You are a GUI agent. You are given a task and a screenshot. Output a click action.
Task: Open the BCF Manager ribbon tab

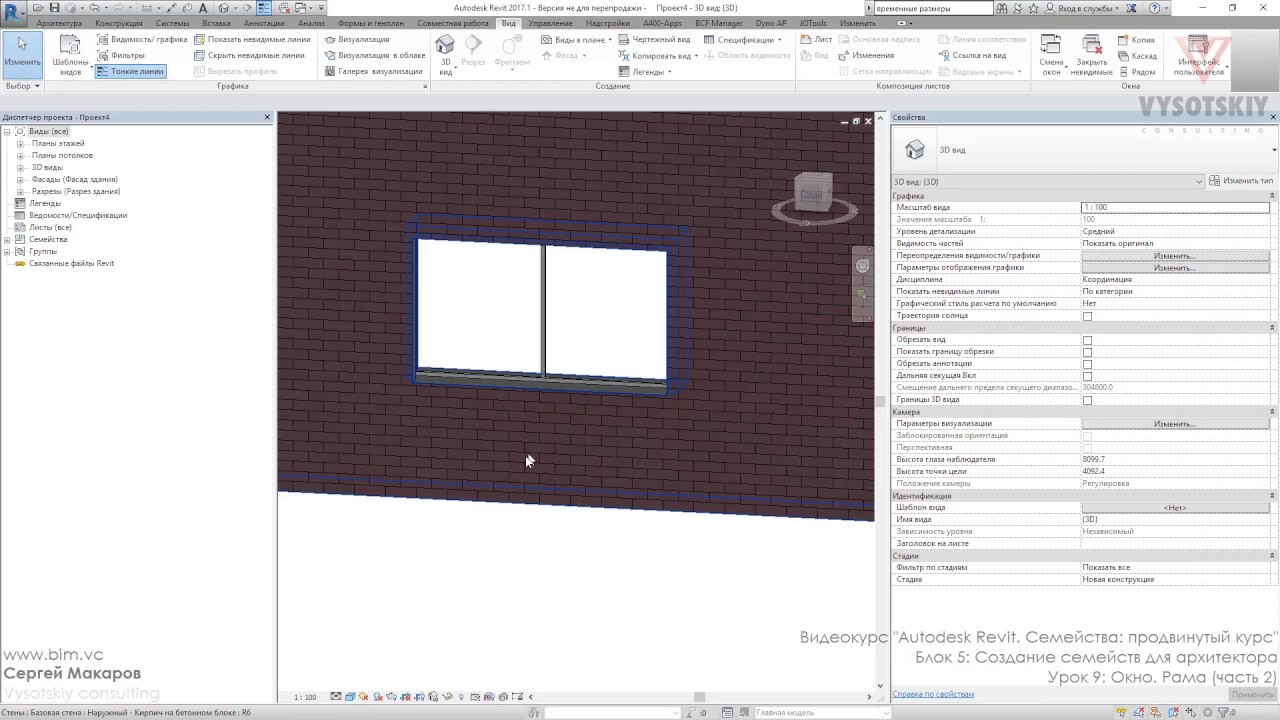(x=721, y=23)
